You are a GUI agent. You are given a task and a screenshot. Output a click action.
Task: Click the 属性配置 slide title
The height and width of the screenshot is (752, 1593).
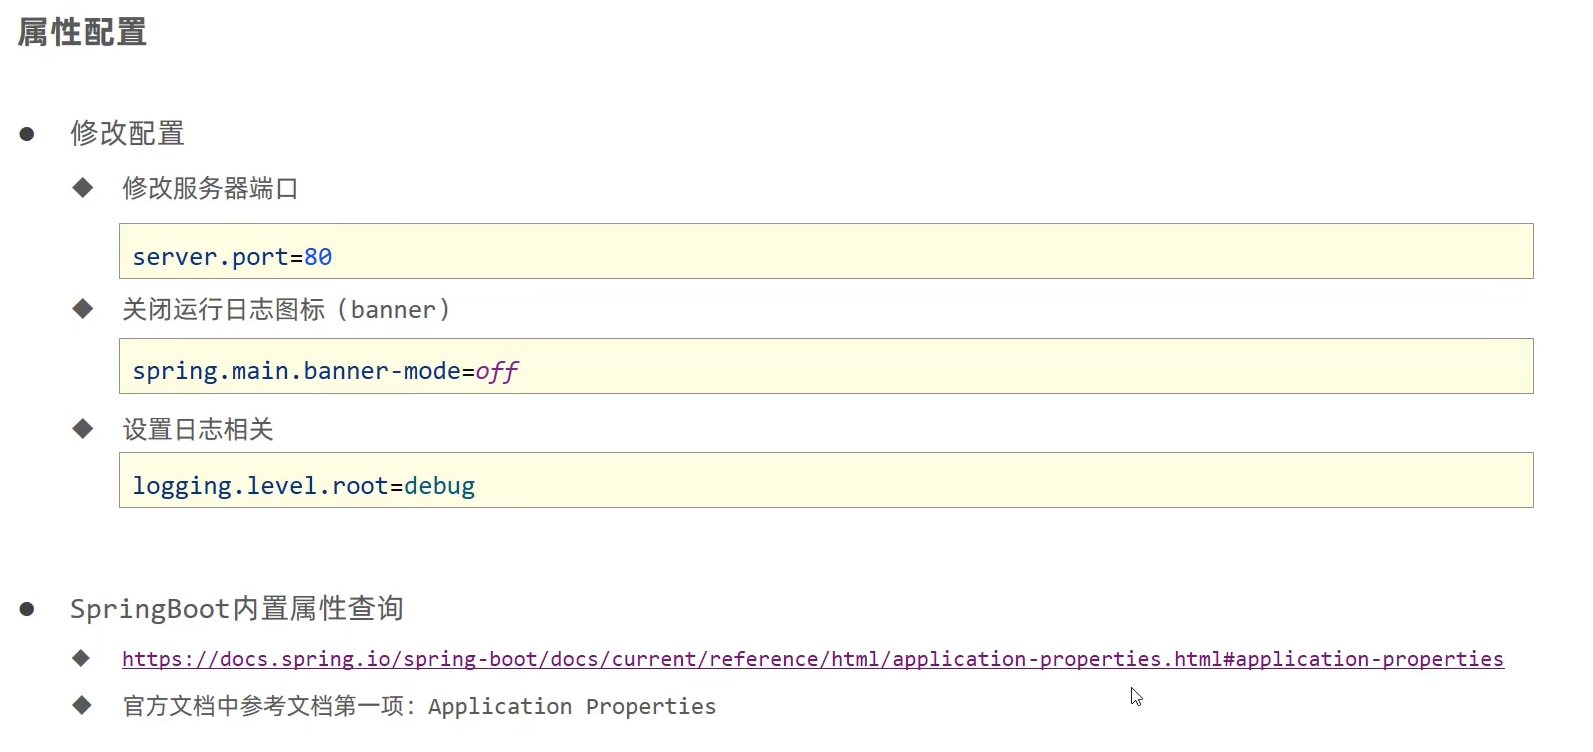[x=82, y=32]
